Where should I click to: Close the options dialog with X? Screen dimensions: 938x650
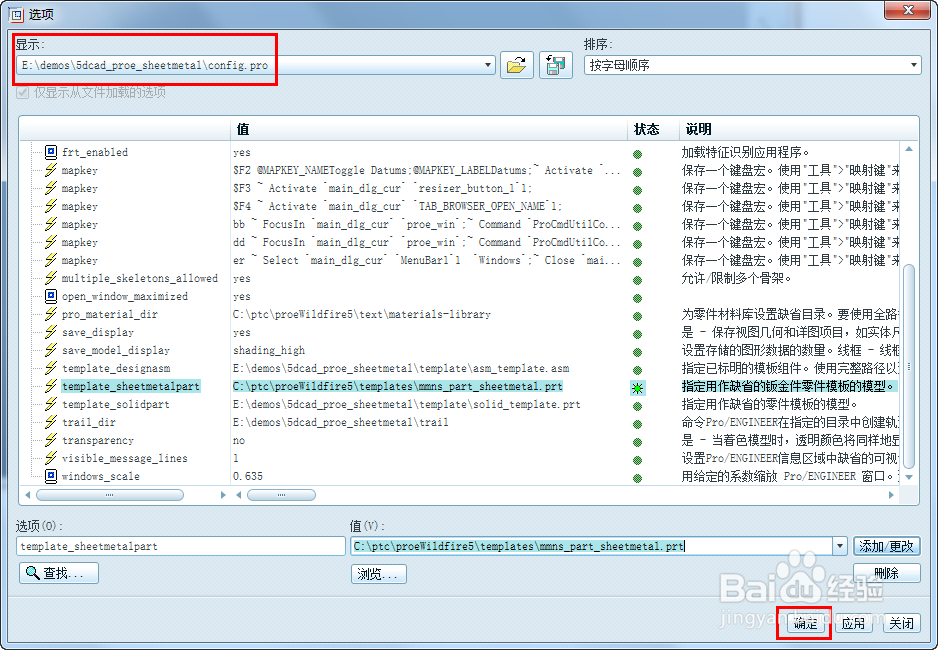click(x=907, y=9)
